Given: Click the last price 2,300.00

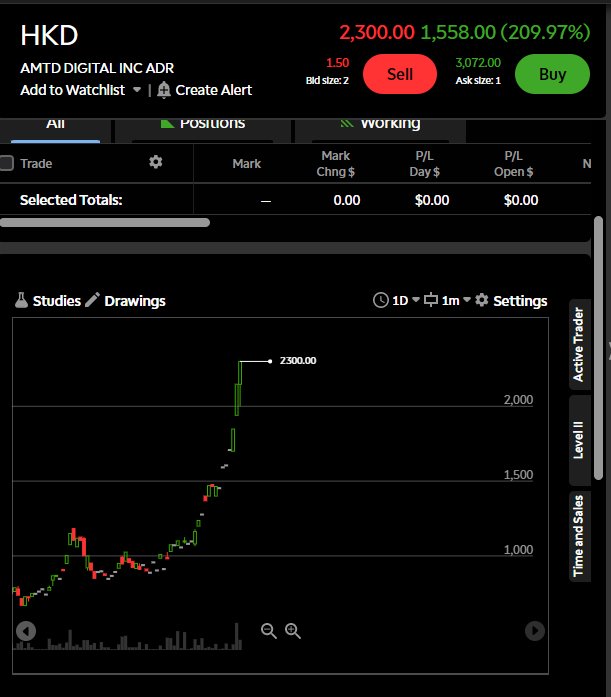Looking at the screenshot, I should (x=377, y=32).
